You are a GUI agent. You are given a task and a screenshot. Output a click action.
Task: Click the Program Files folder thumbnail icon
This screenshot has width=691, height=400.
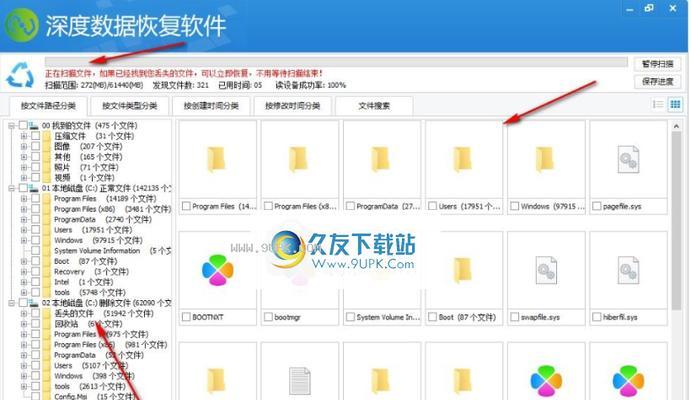(217, 159)
